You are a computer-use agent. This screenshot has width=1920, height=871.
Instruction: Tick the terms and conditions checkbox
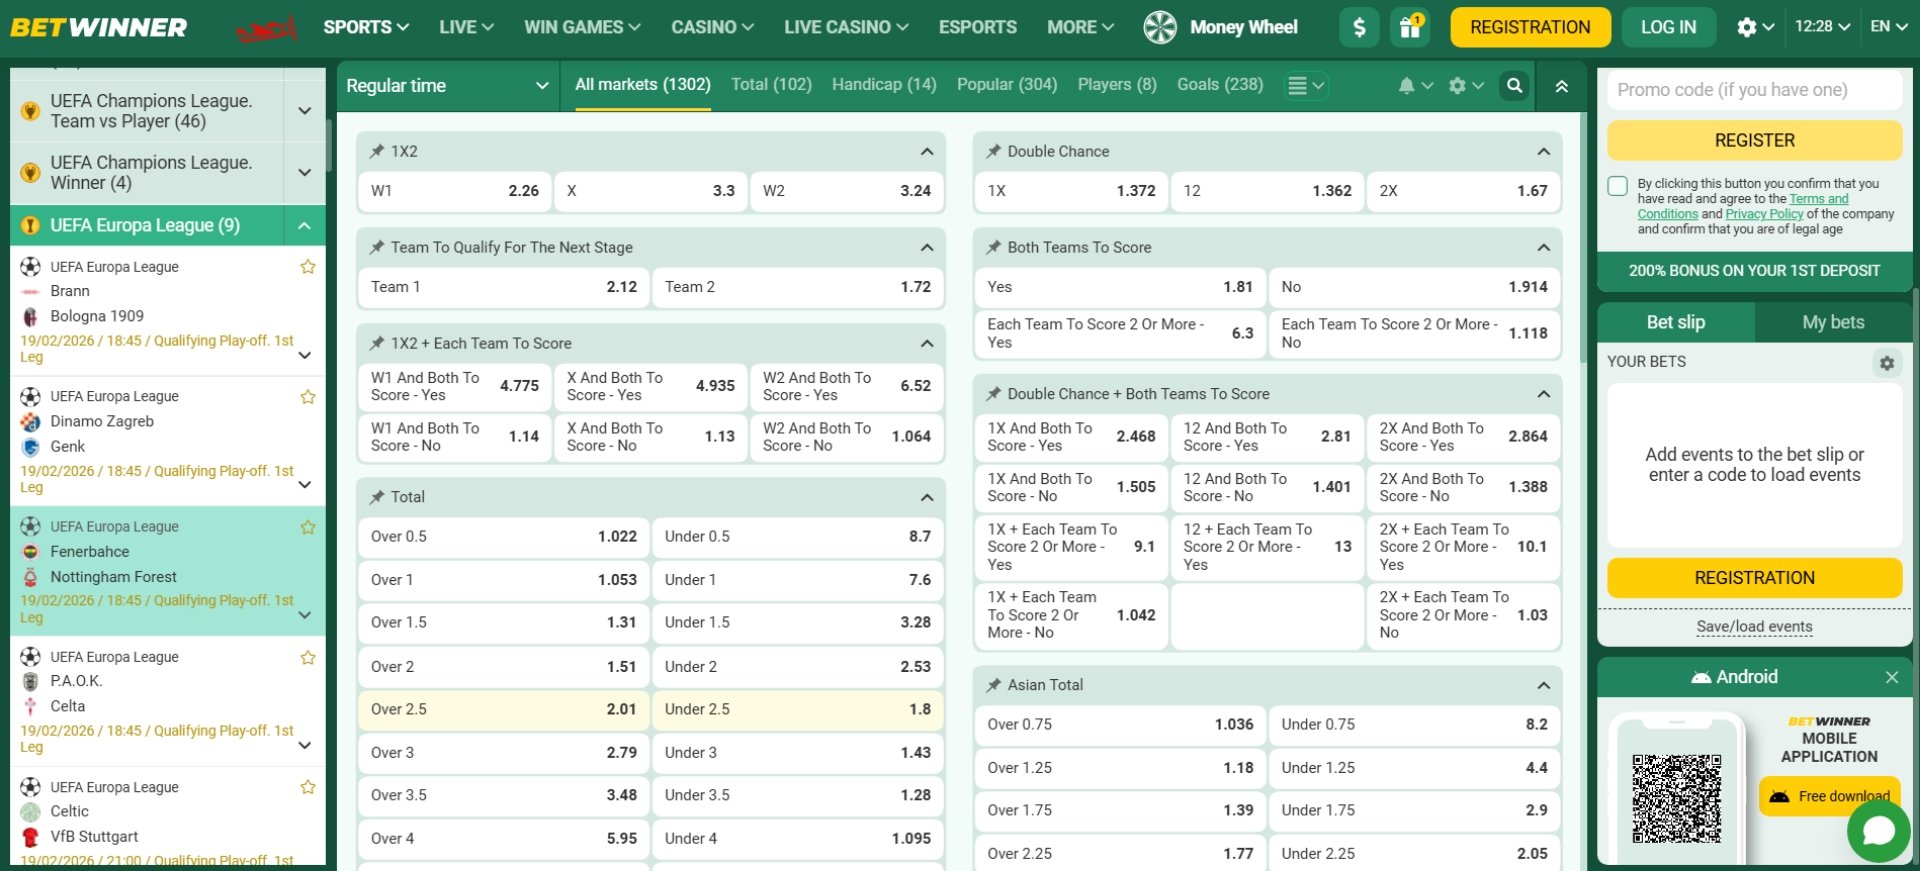coord(1617,186)
